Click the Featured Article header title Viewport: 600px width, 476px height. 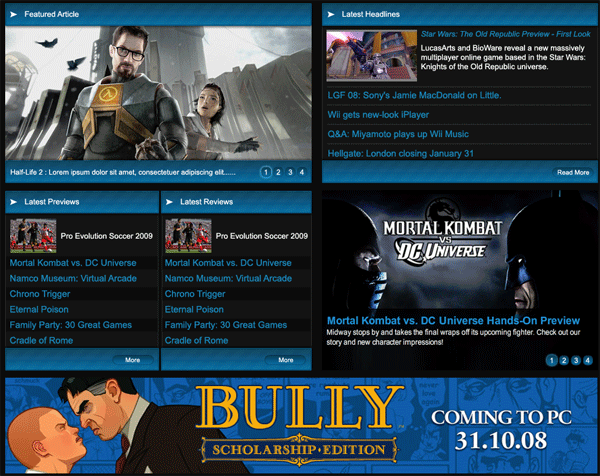[52, 14]
